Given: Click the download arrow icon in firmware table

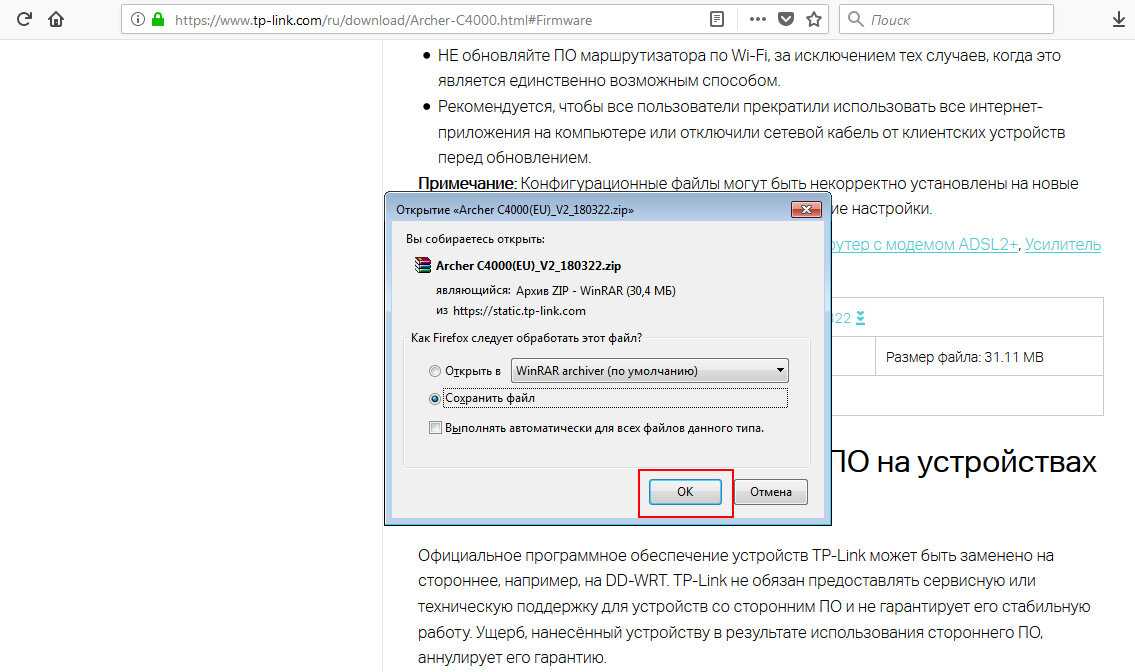Looking at the screenshot, I should (860, 317).
